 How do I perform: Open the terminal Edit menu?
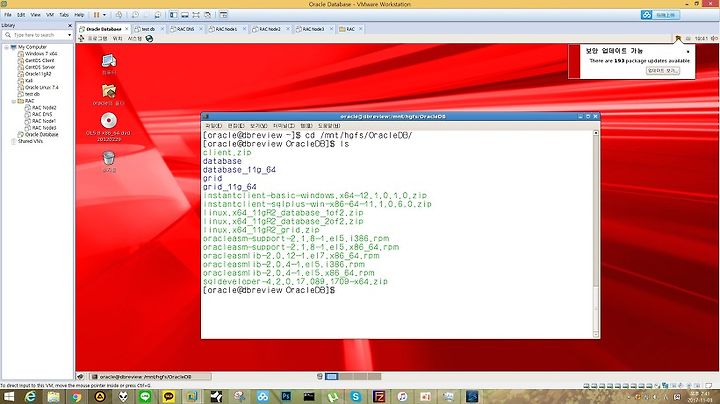(x=236, y=126)
